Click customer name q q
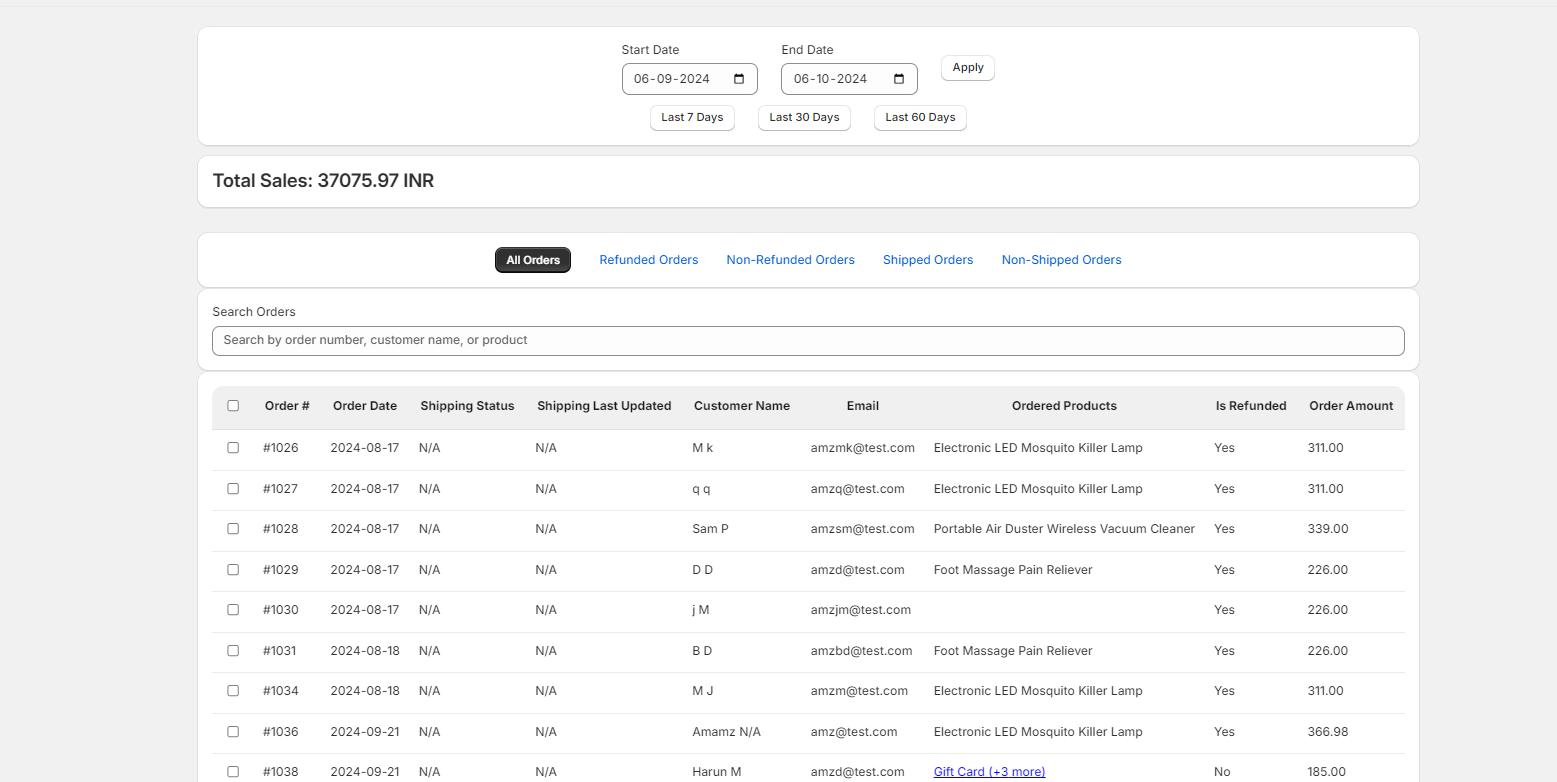The width and height of the screenshot is (1557, 782). pyautogui.click(x=701, y=489)
